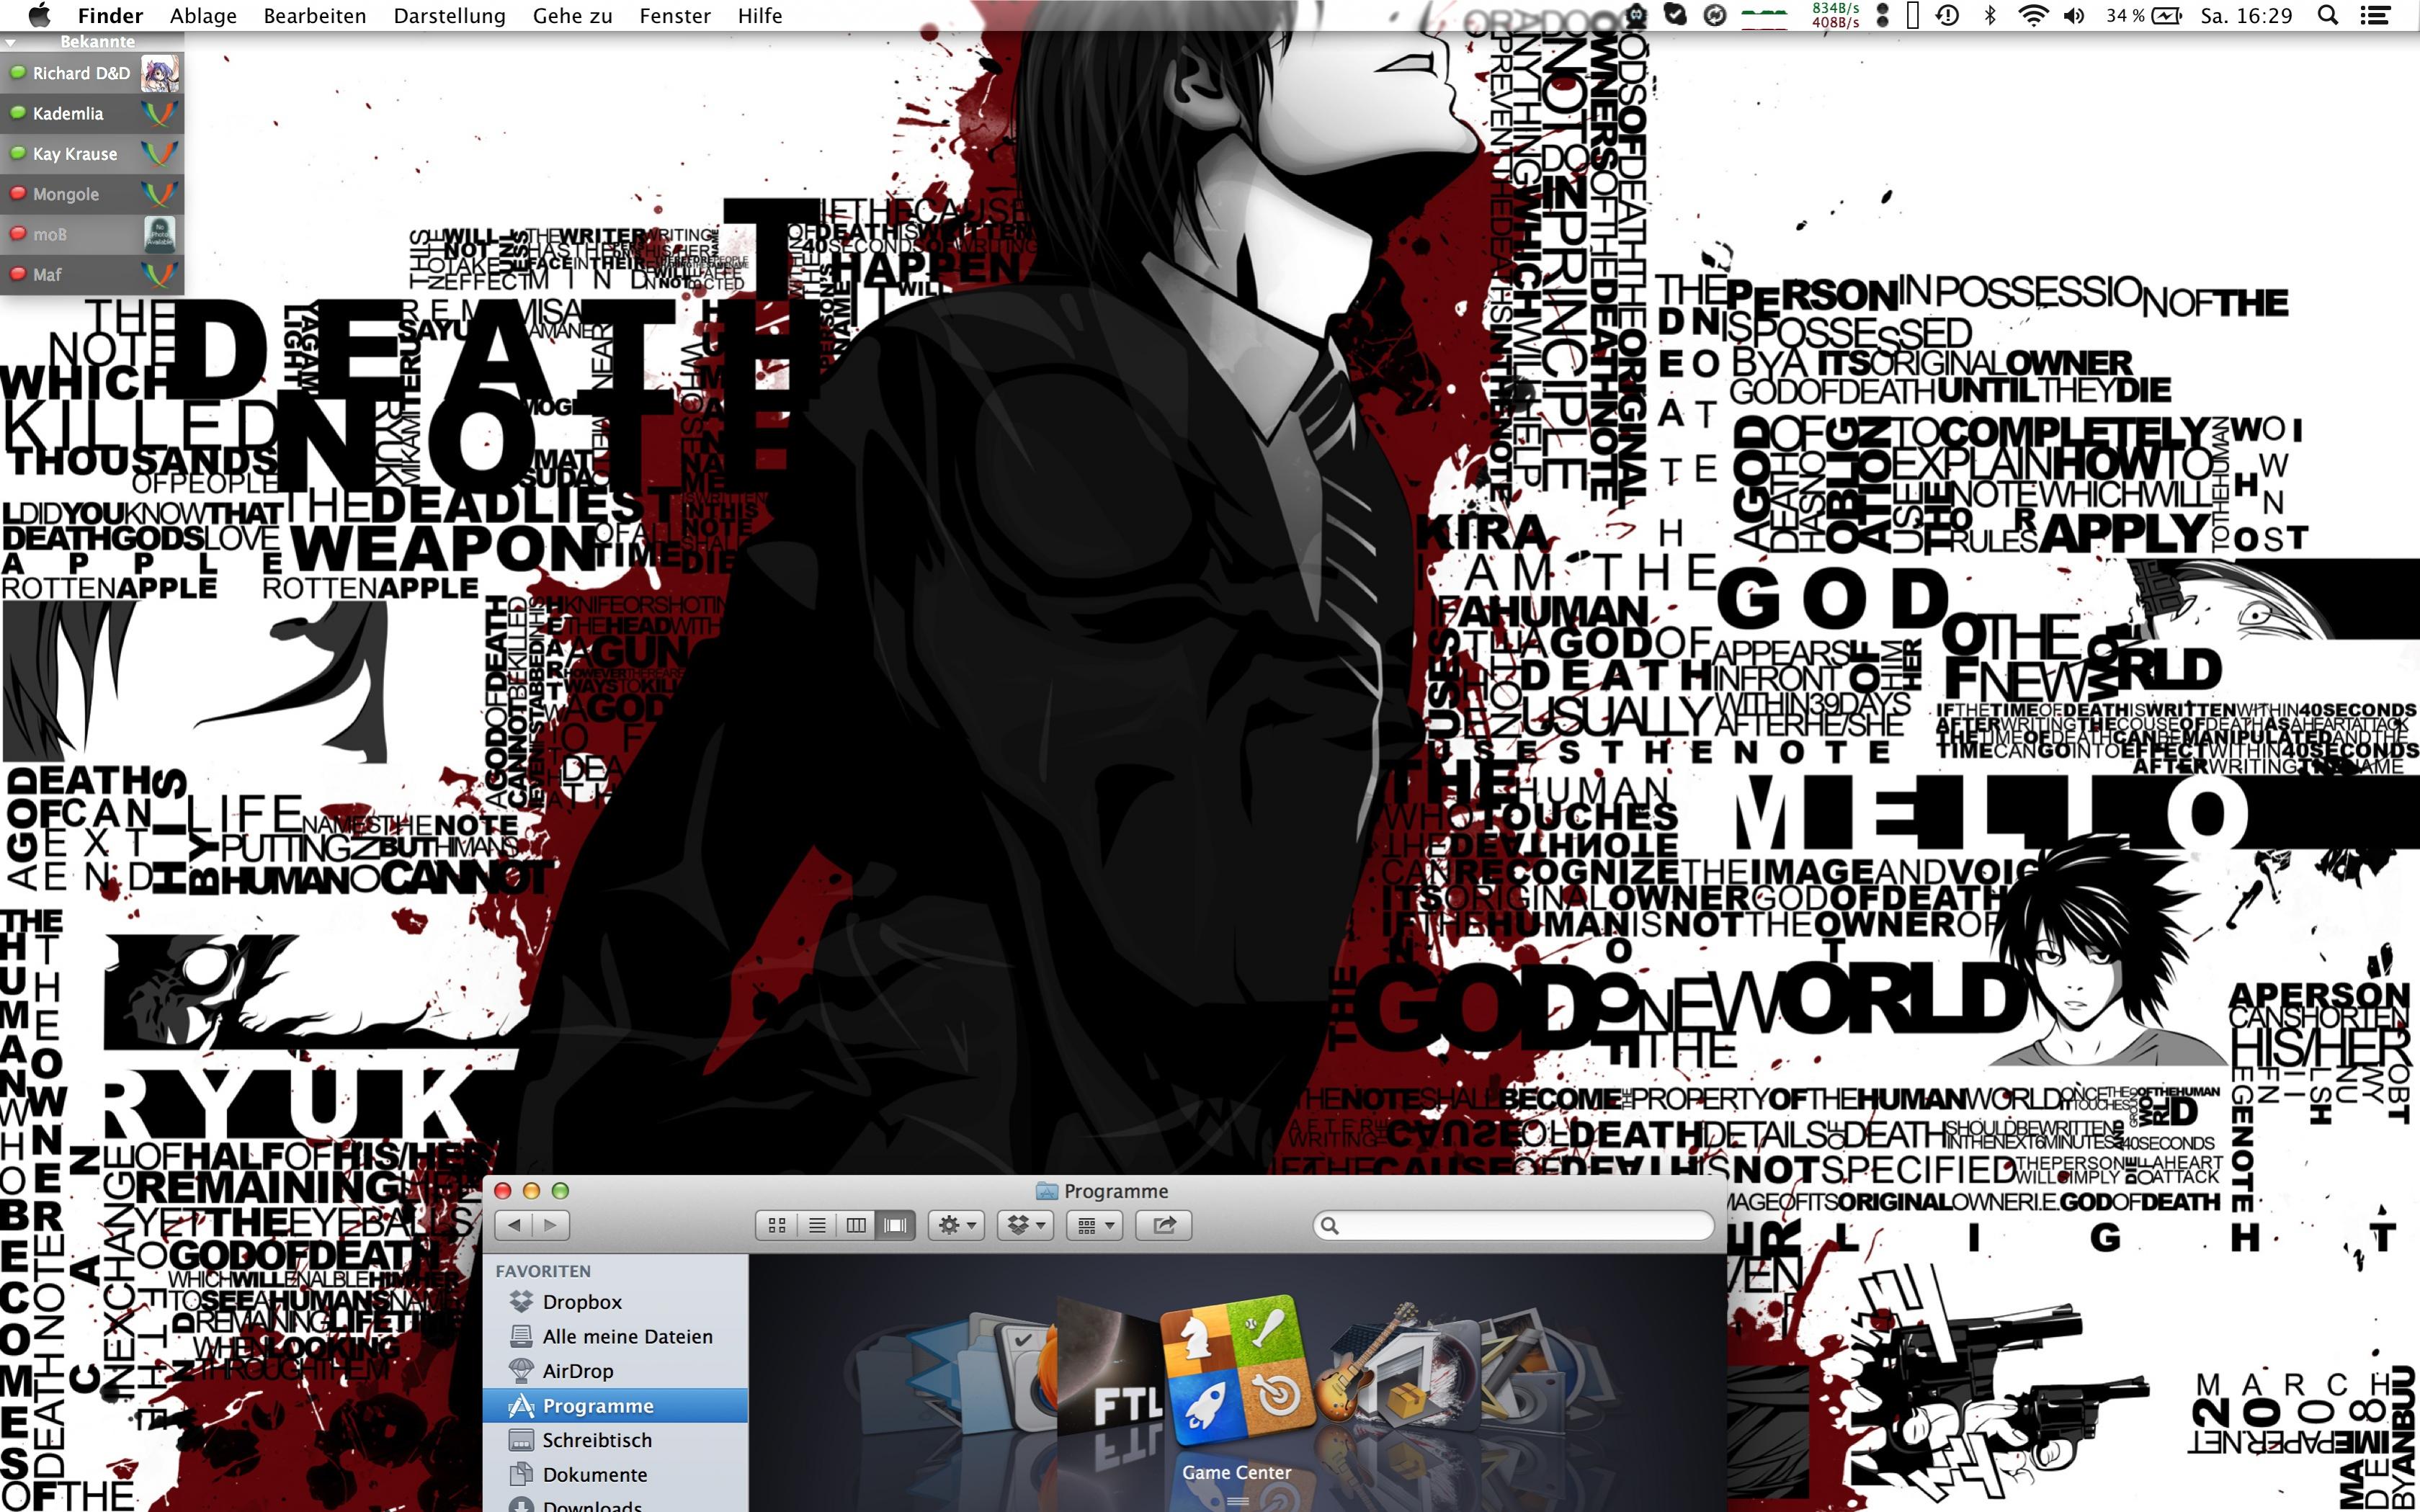Switch Finder to column view
The width and height of the screenshot is (2420, 1512).
coord(856,1225)
